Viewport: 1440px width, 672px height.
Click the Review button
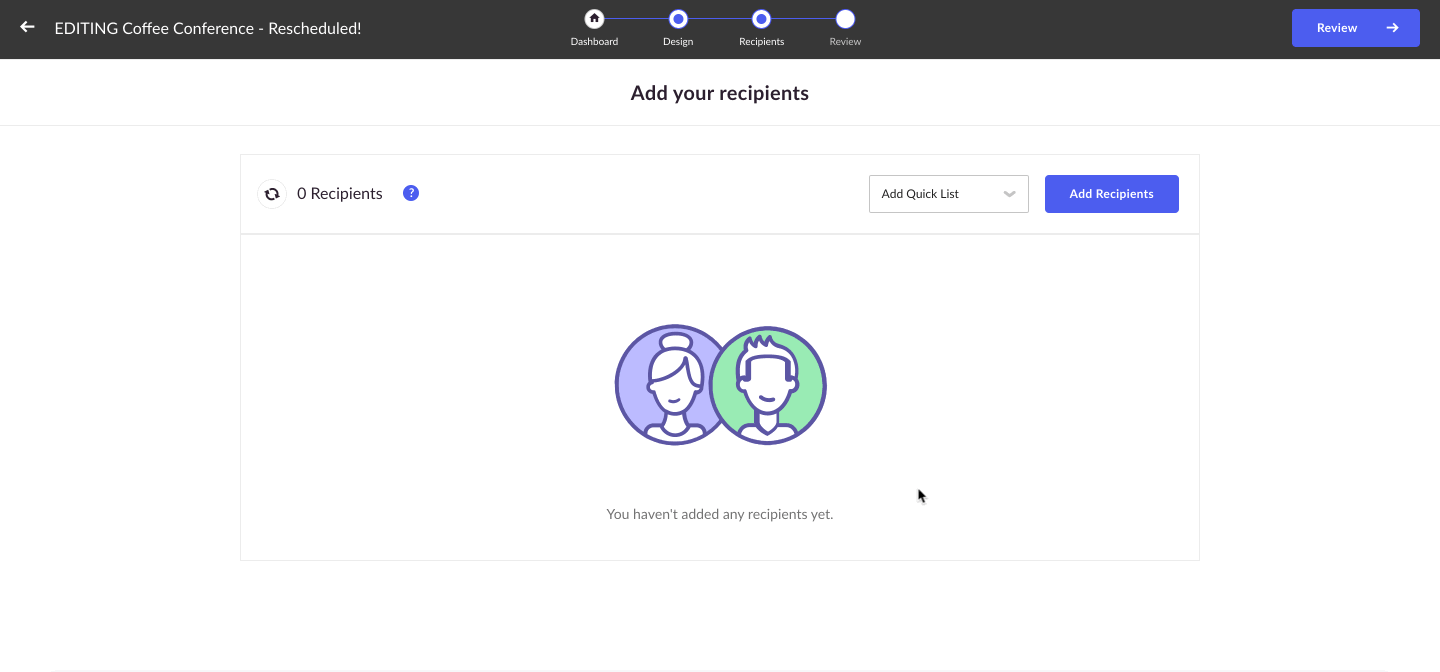(1356, 28)
